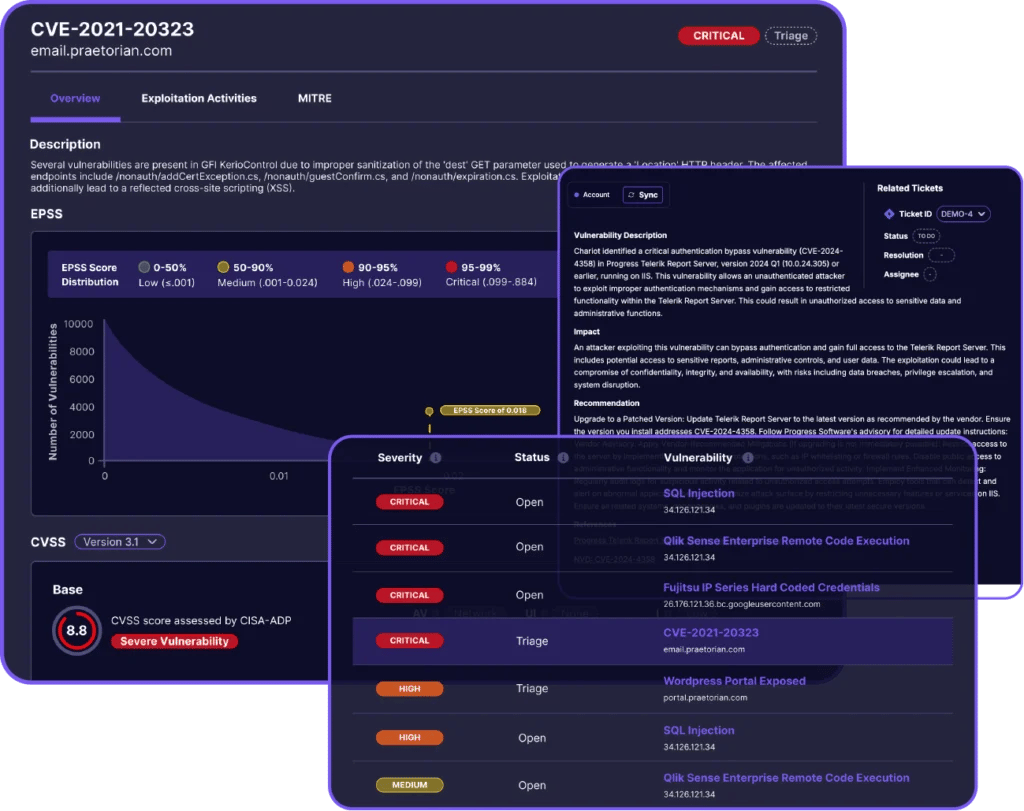Click the MEDIUM severity badge
1024x811 pixels.
pyautogui.click(x=409, y=786)
